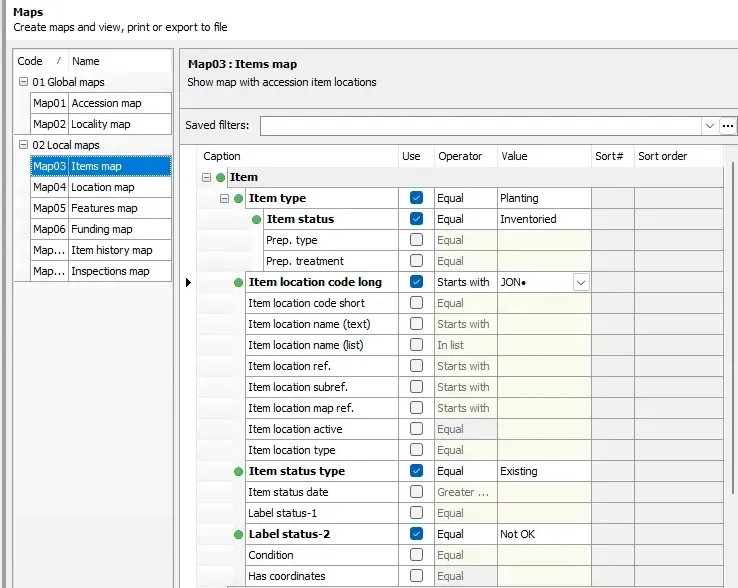
Task: Collapse the Item filter group
Action: [206, 177]
